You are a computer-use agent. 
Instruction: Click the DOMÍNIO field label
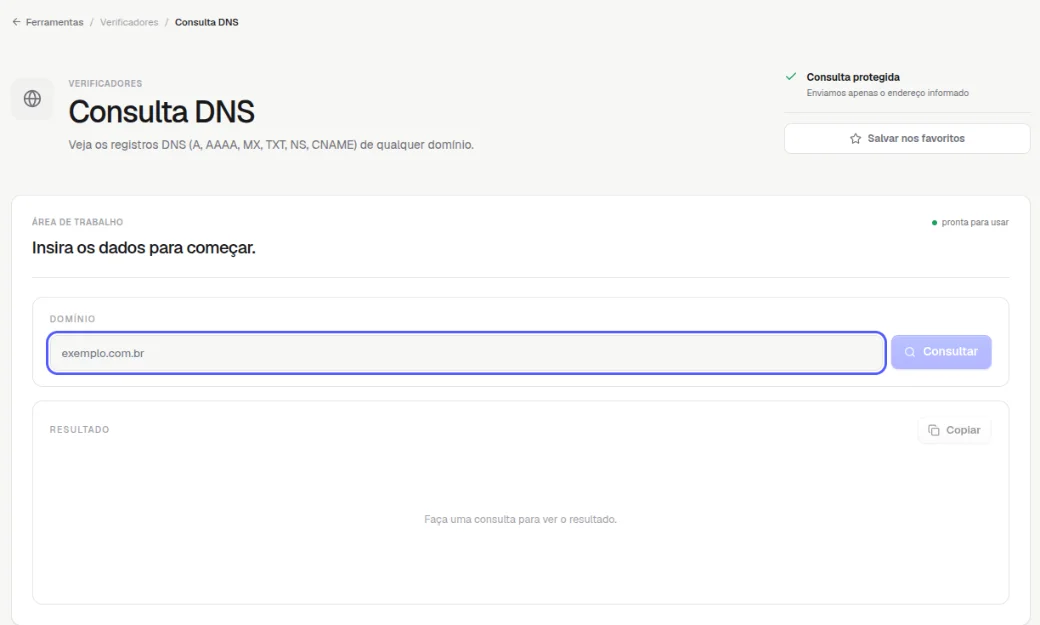(72, 318)
